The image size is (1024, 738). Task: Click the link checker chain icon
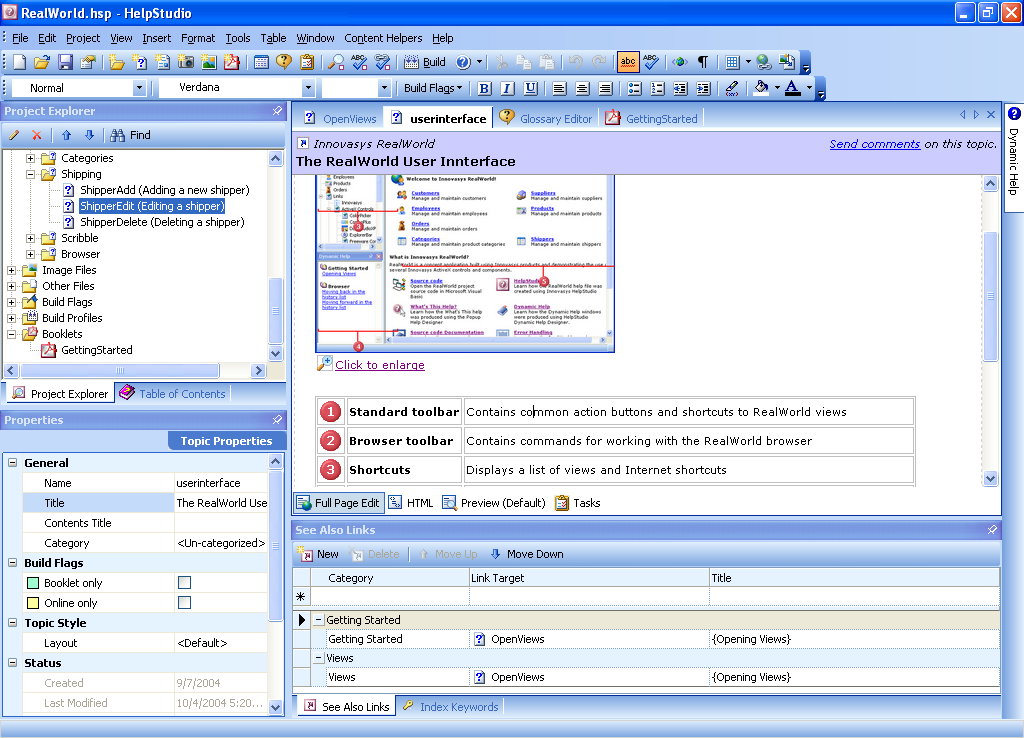[x=383, y=62]
